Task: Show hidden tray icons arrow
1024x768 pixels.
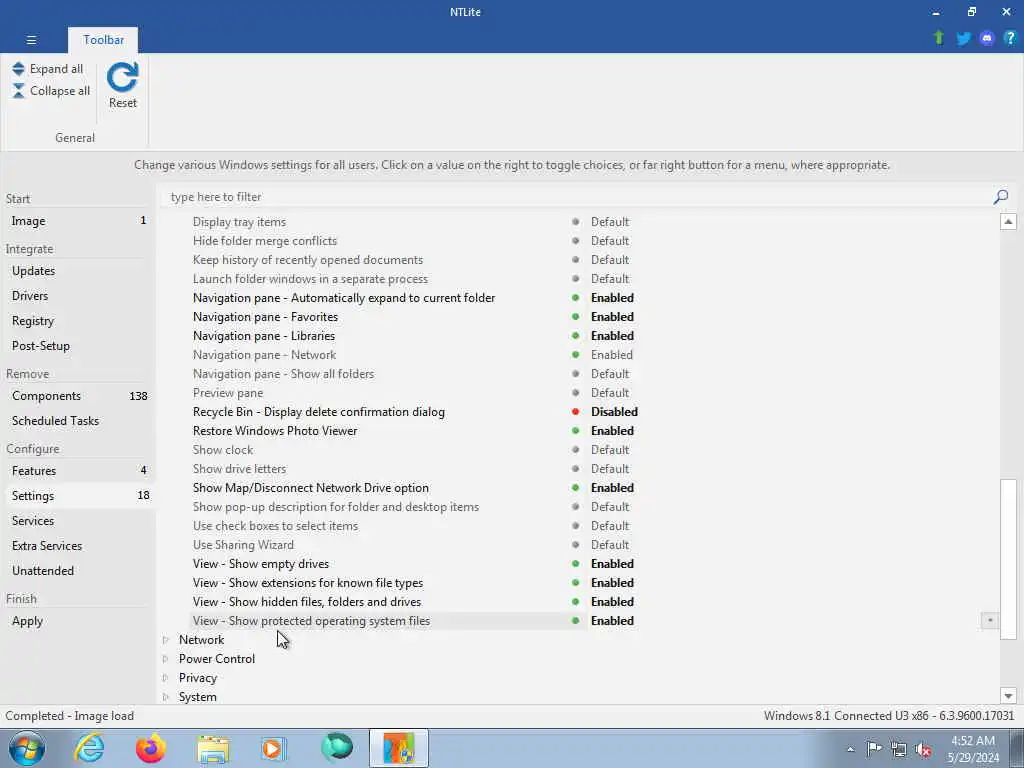Action: point(850,749)
